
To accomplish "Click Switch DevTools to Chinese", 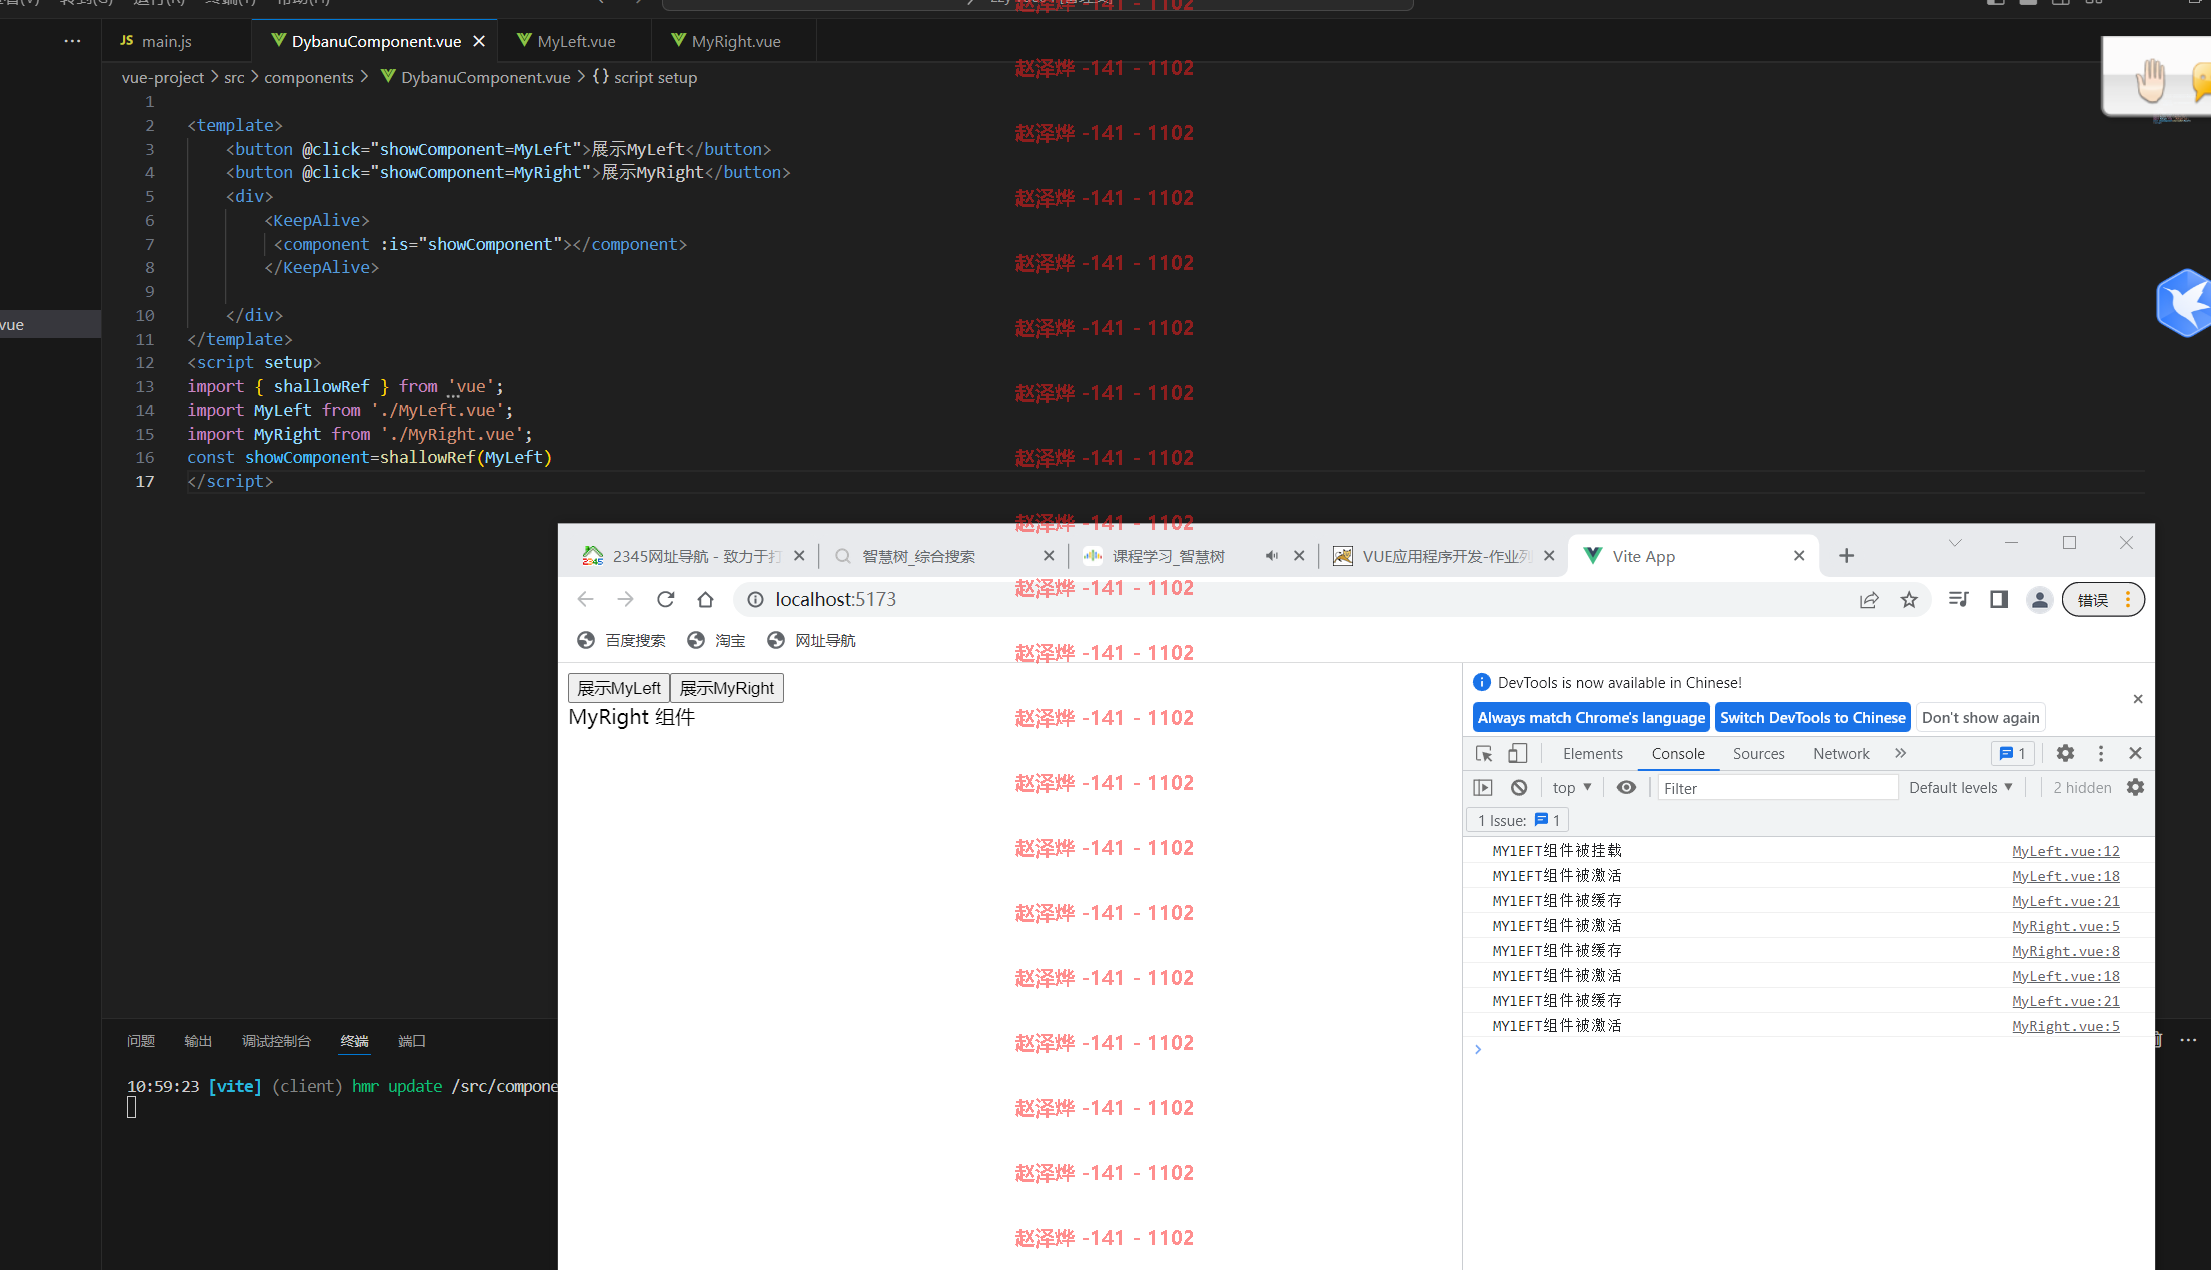I will tap(1813, 717).
